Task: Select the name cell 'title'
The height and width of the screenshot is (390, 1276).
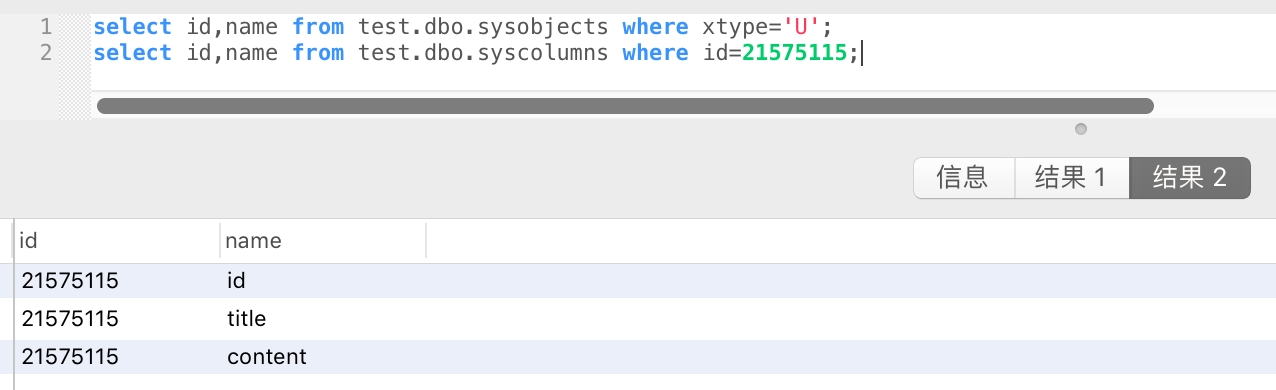Action: tap(246, 319)
